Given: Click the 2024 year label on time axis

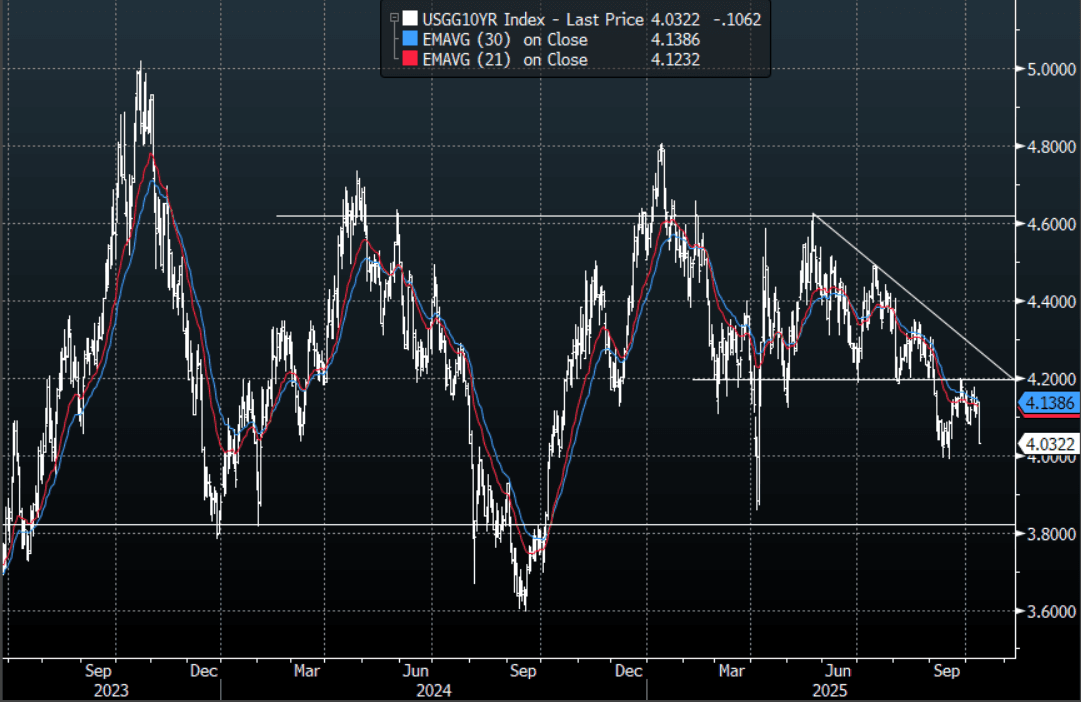Looking at the screenshot, I should [433, 690].
